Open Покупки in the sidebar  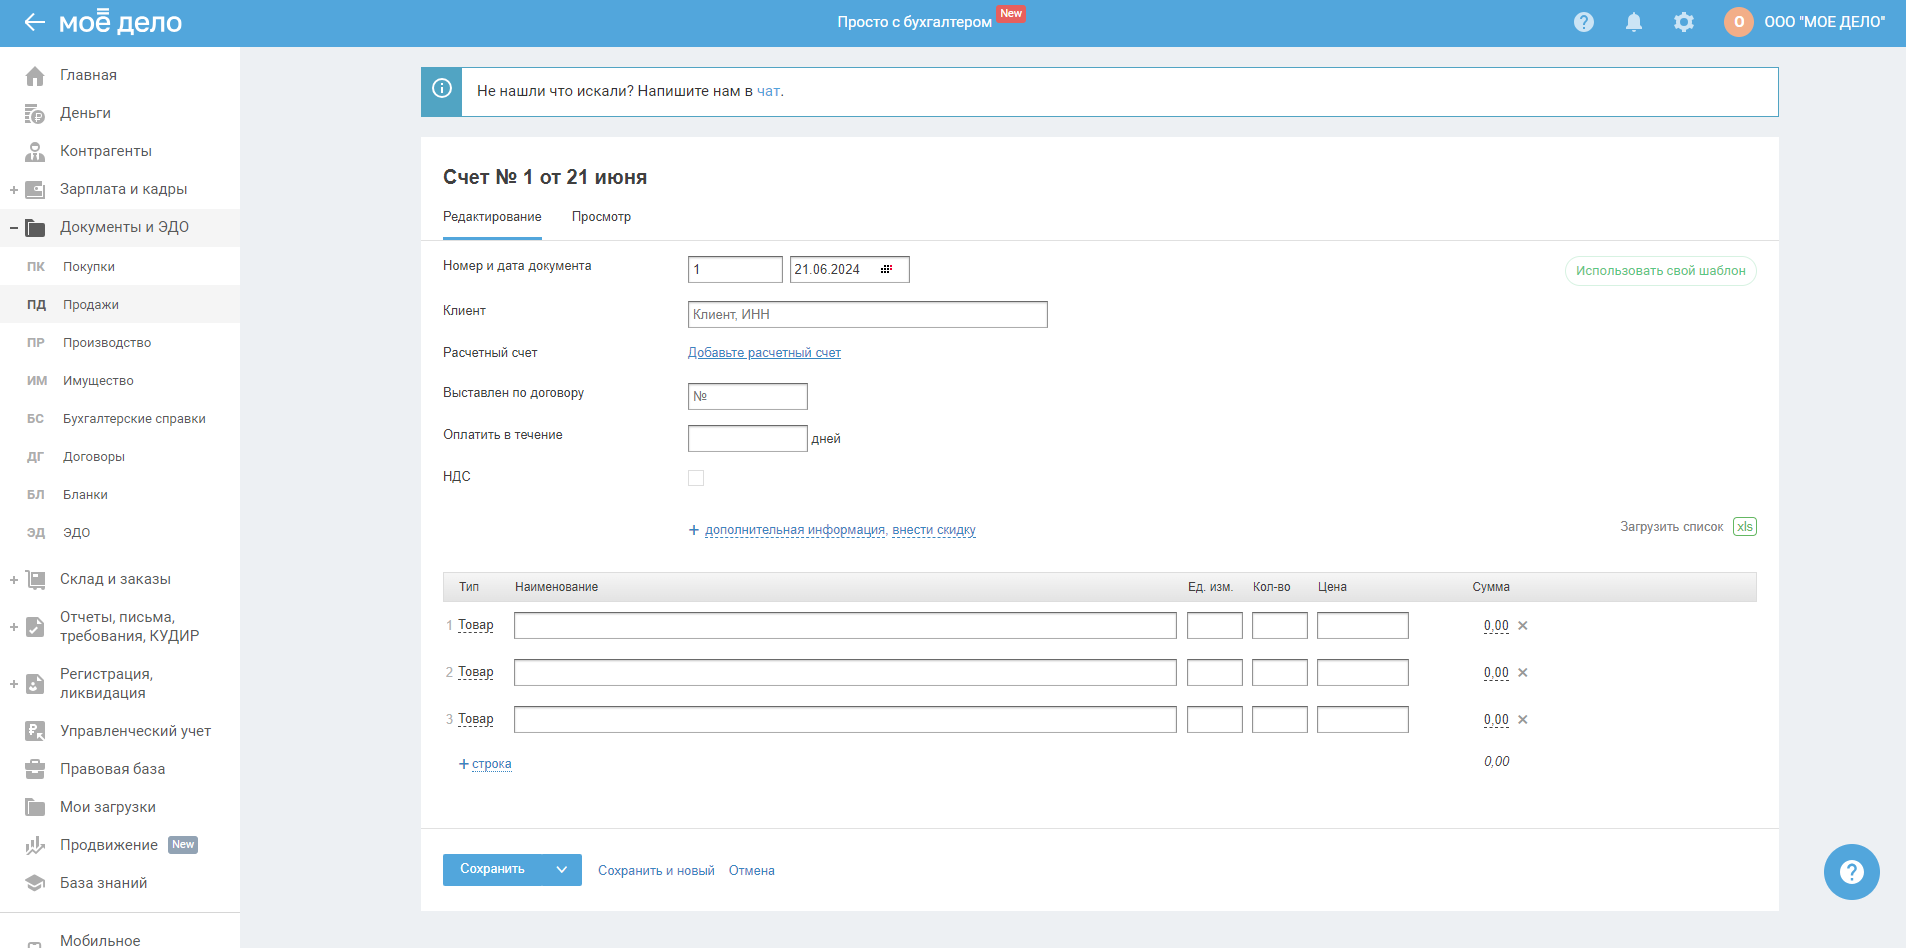tap(89, 267)
